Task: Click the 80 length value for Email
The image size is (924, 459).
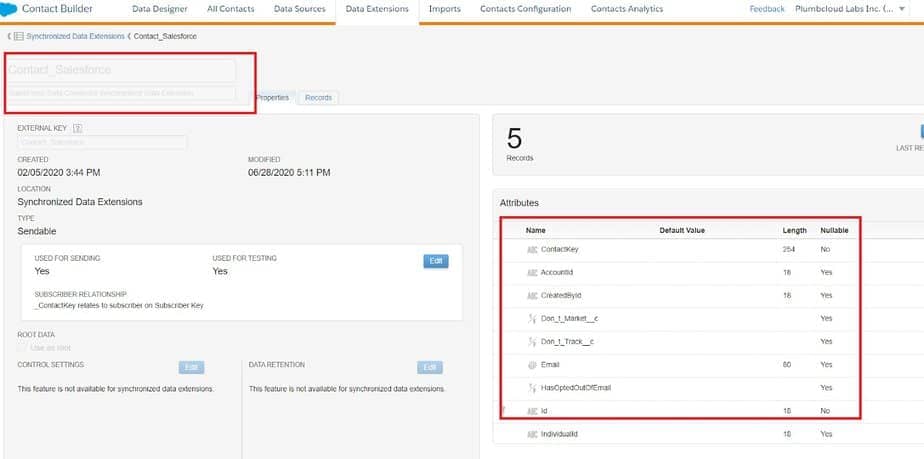Action: pyautogui.click(x=787, y=365)
